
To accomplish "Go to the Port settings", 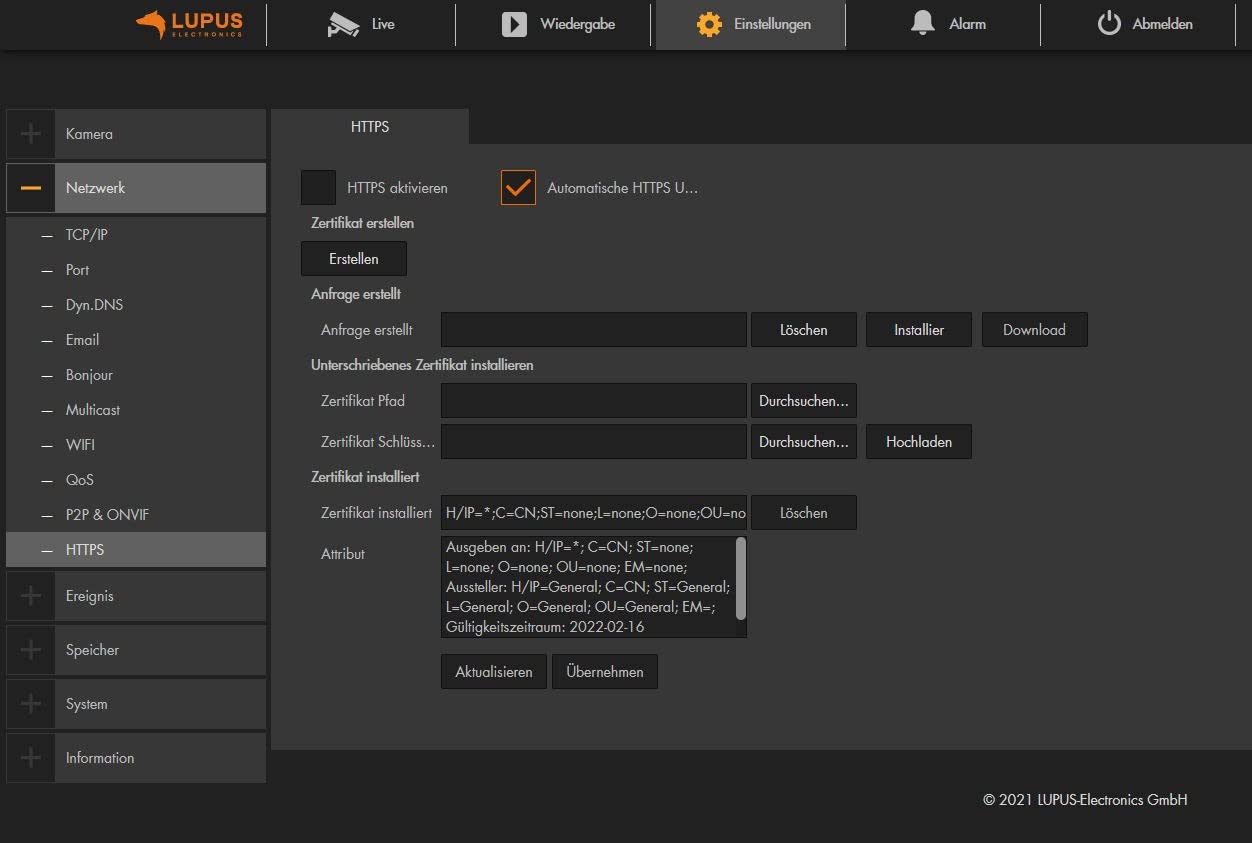I will [x=136, y=270].
